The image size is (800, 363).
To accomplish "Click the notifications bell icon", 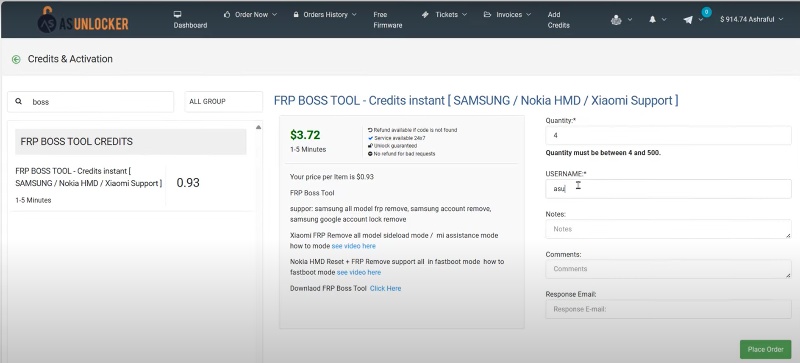I will pos(653,19).
